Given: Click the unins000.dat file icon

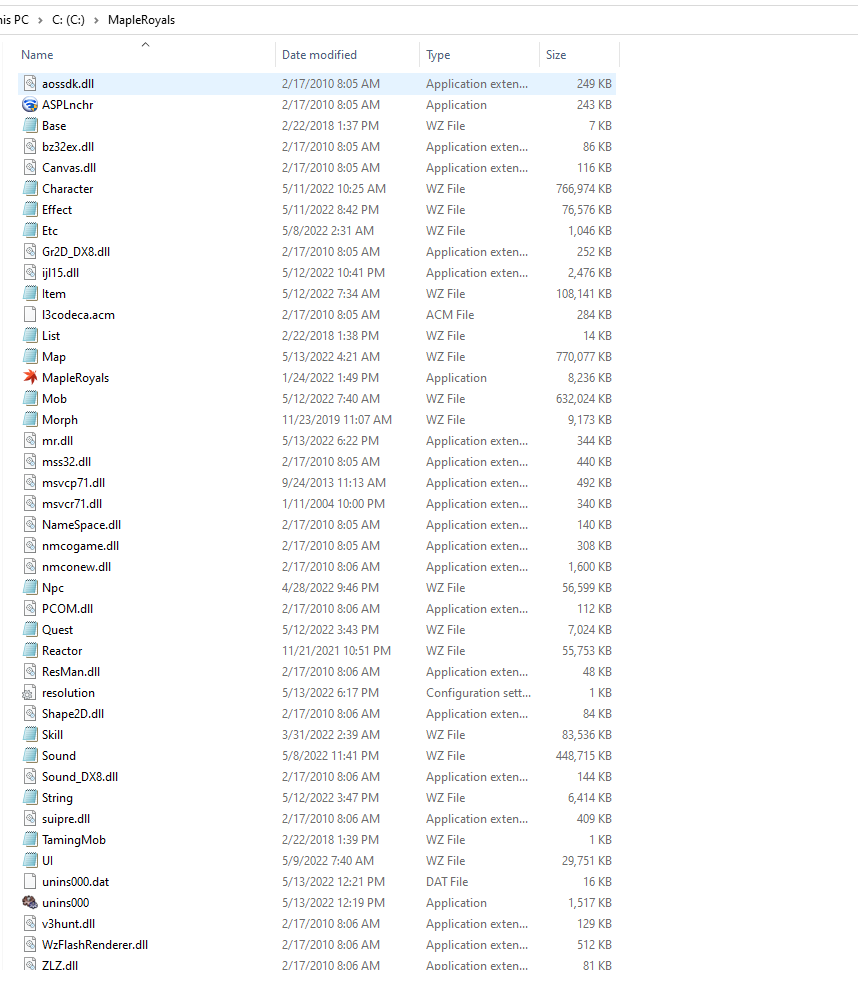Looking at the screenshot, I should pyautogui.click(x=30, y=882).
